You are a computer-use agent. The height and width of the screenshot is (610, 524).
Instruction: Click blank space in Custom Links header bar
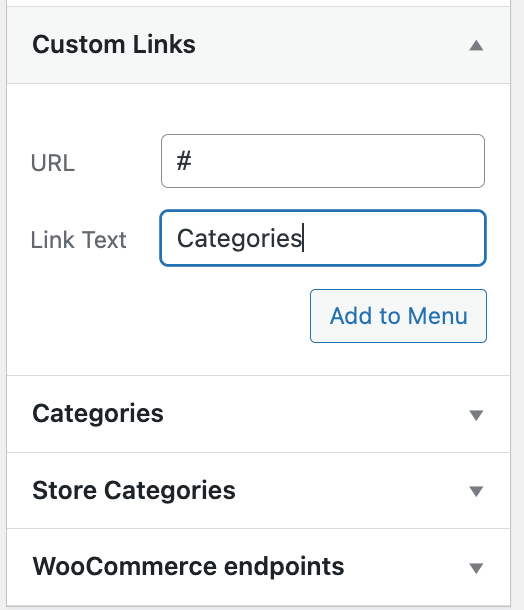click(x=331, y=45)
